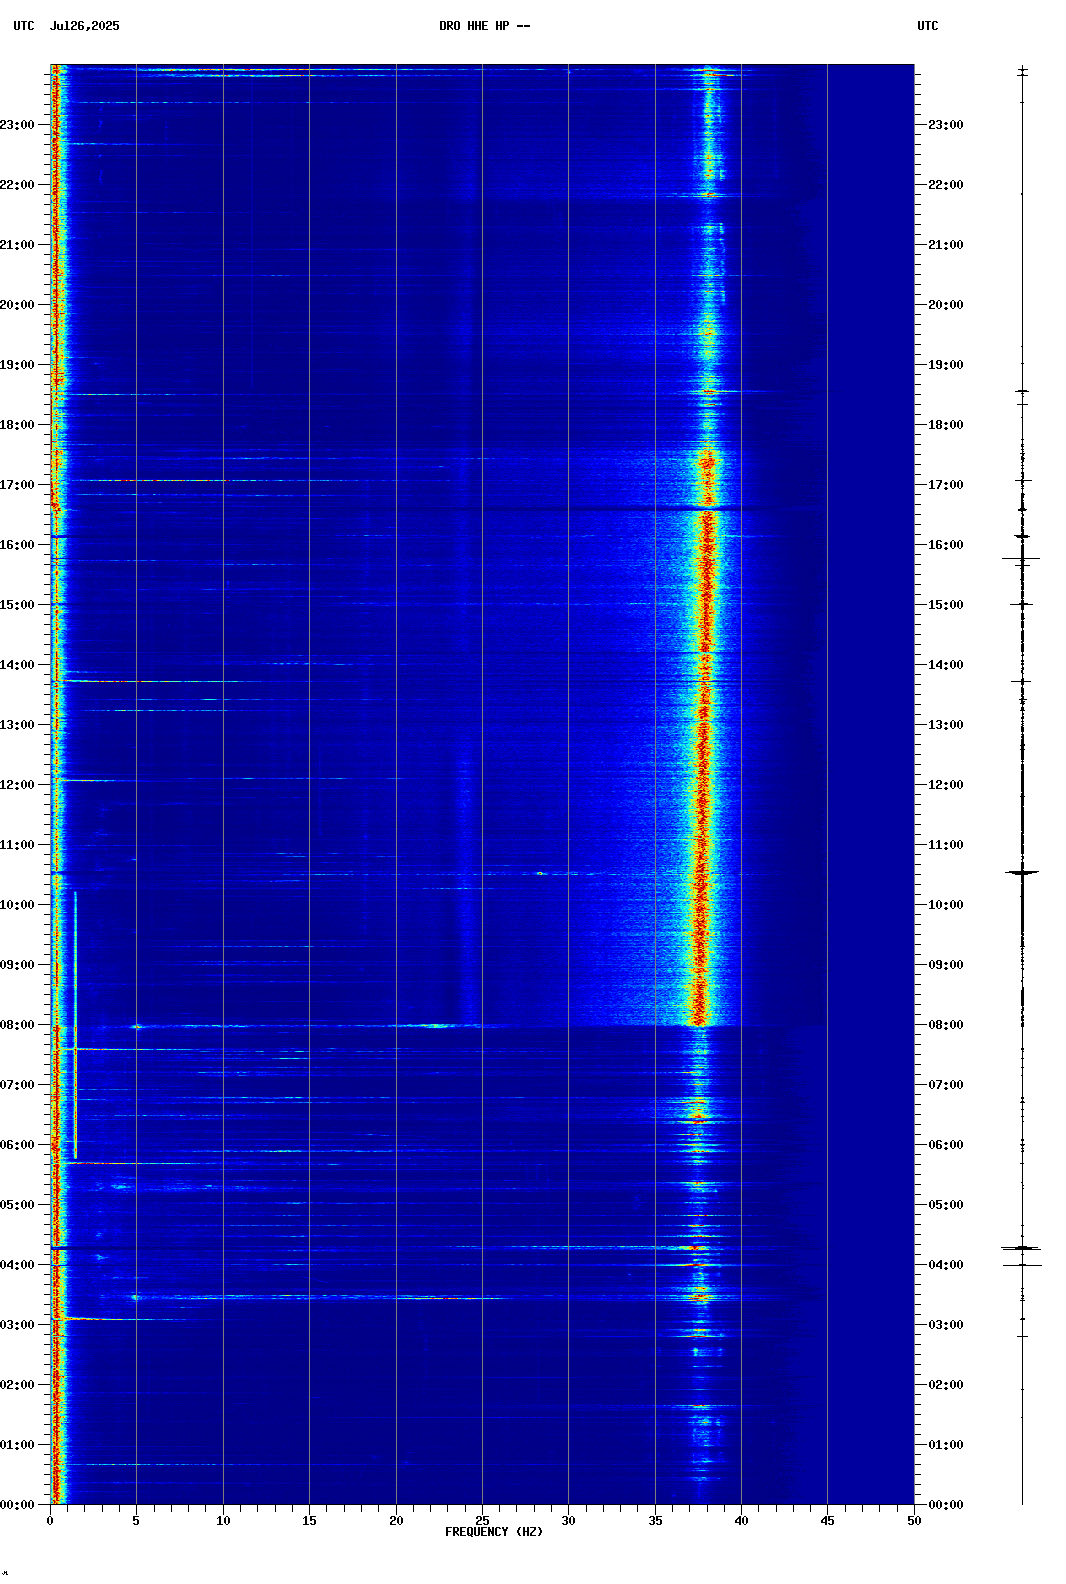Click the 16:00 label on the right time axis
The image size is (1066, 1584).
click(946, 545)
